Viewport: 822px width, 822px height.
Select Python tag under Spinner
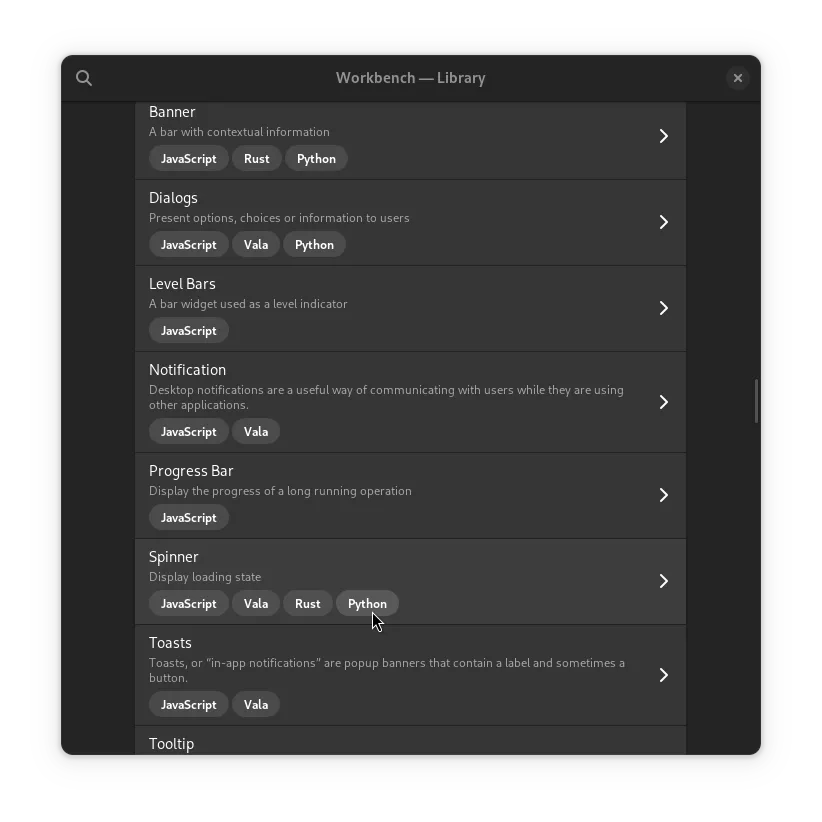[x=367, y=604]
